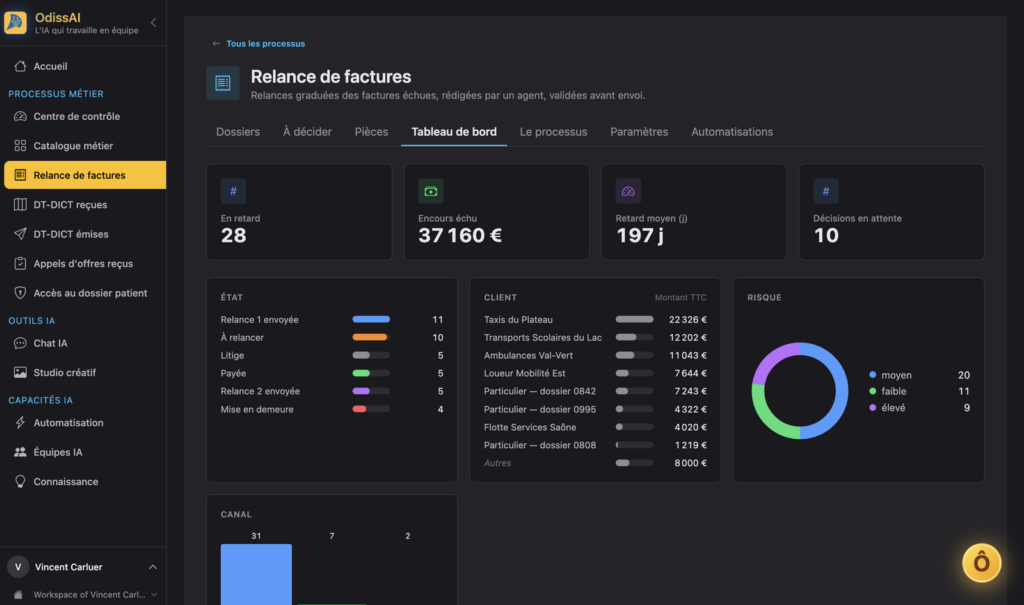Click the Payée state row
The height and width of the screenshot is (605, 1024).
click(332, 373)
